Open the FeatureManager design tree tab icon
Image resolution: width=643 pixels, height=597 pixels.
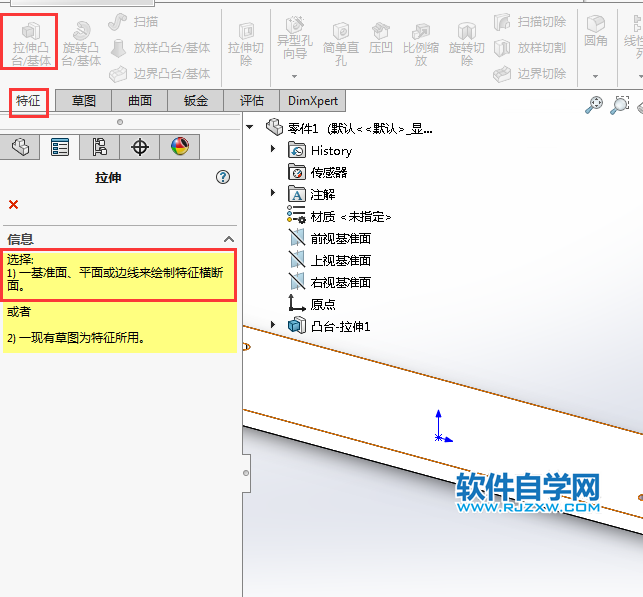(x=21, y=147)
